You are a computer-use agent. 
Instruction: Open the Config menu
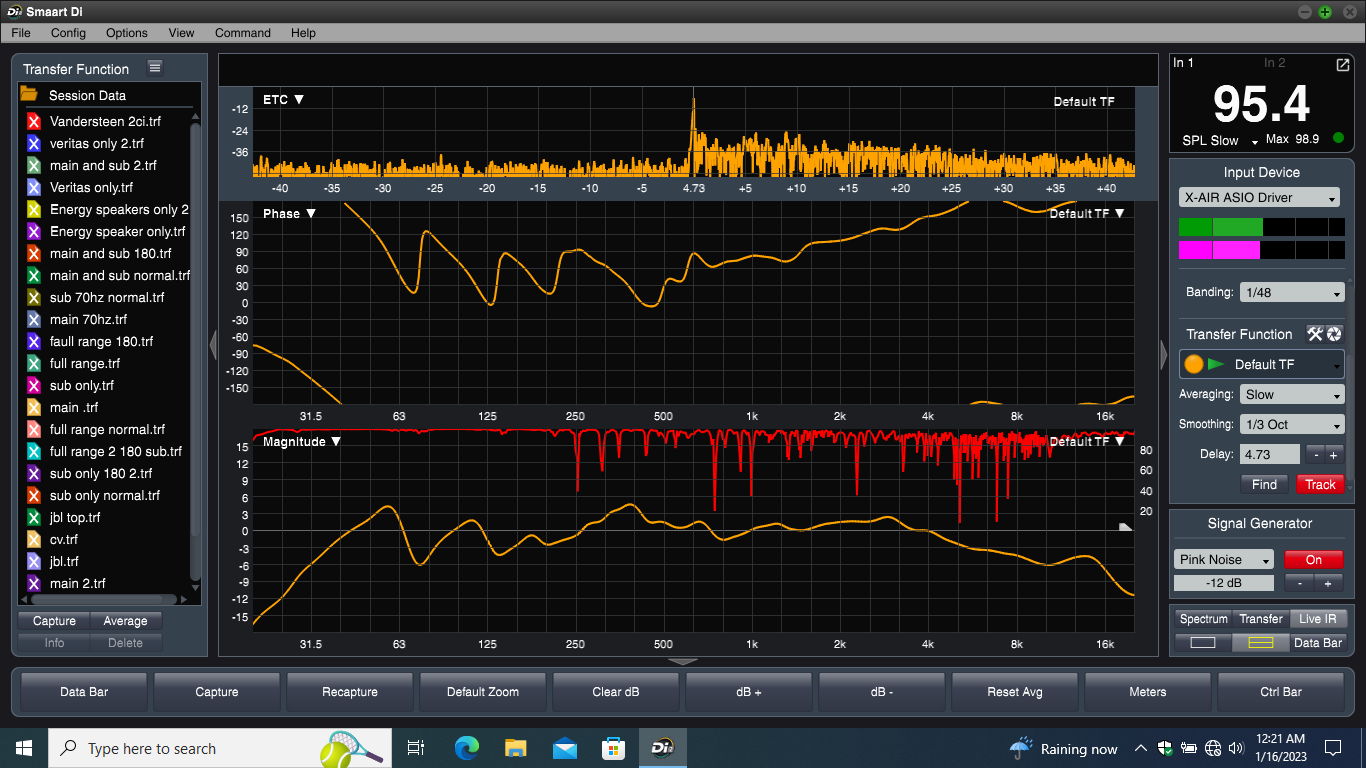pos(68,33)
